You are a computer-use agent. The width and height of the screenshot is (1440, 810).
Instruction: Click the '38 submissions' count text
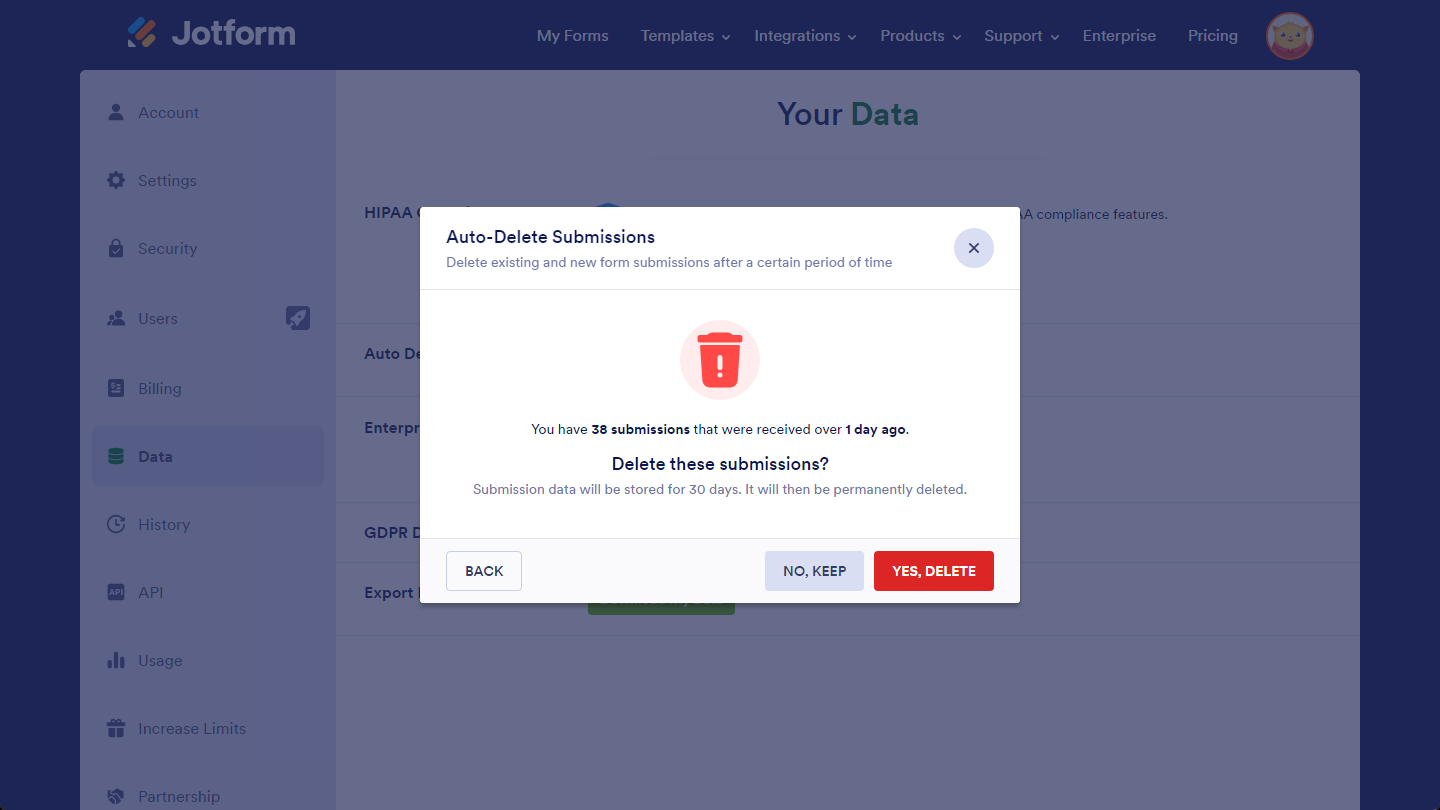coord(640,429)
